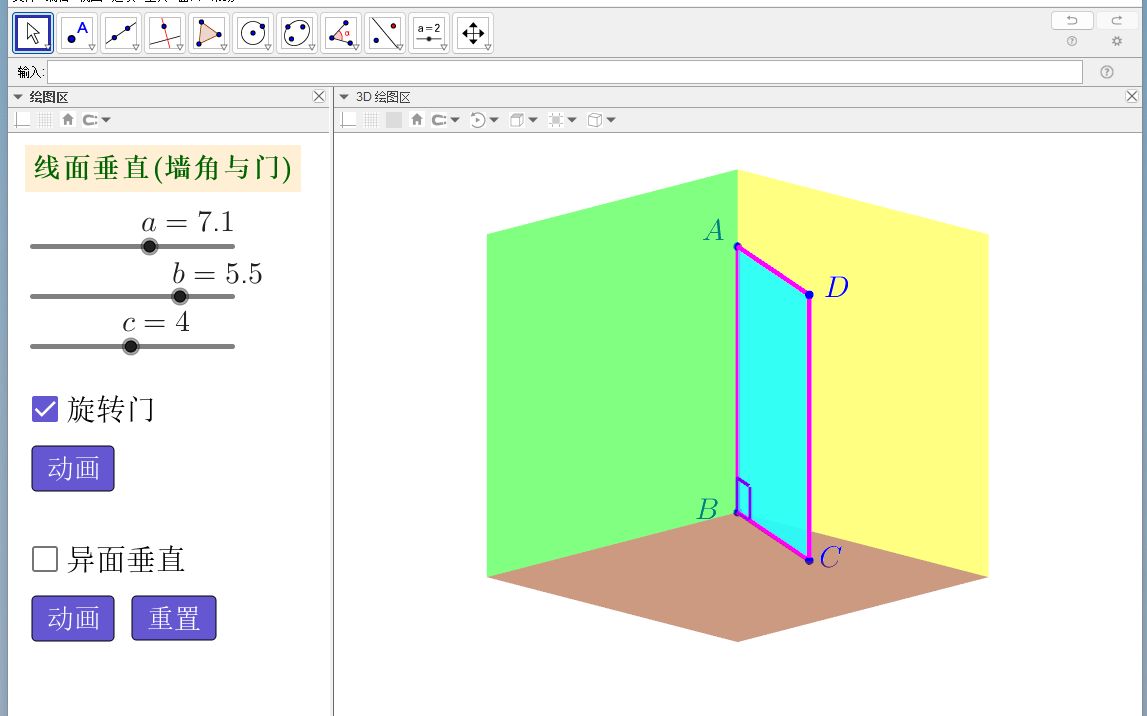Collapse the 3D 绘图区 style bar triangle
The image size is (1147, 716).
[x=345, y=97]
